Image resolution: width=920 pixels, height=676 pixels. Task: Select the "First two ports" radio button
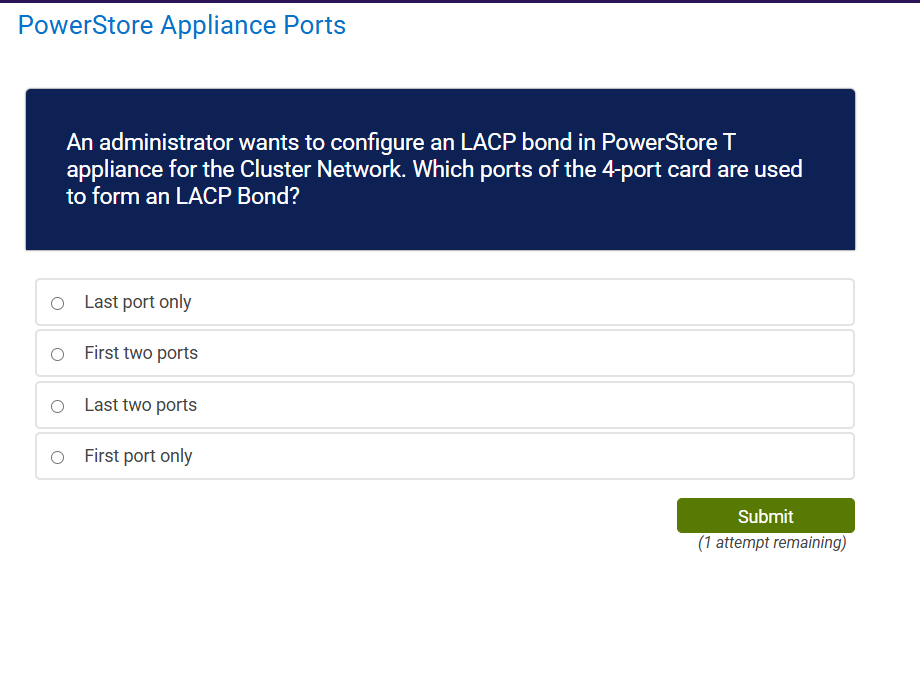57,353
